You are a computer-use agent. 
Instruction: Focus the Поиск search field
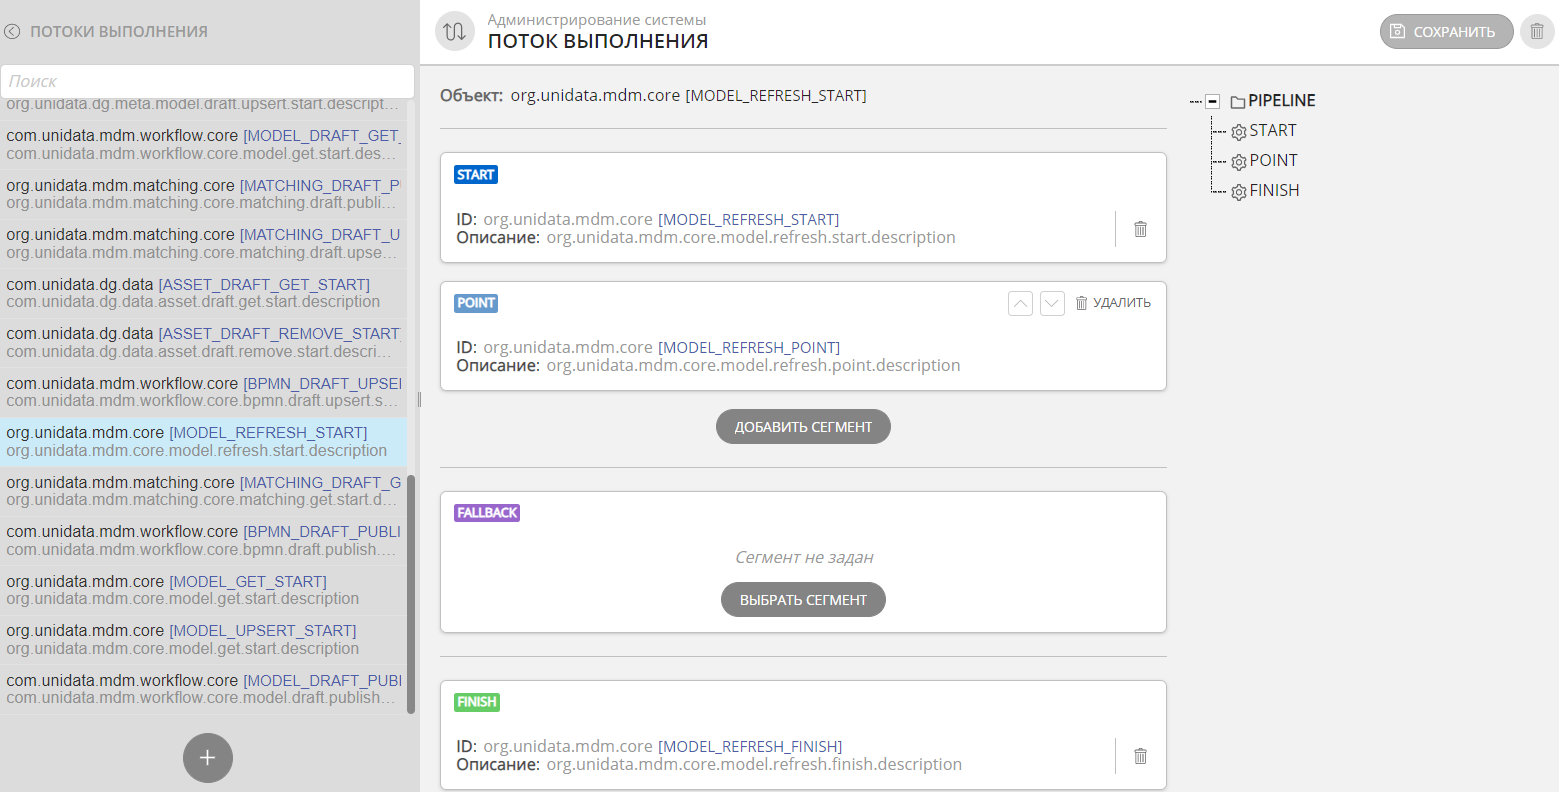(207, 81)
